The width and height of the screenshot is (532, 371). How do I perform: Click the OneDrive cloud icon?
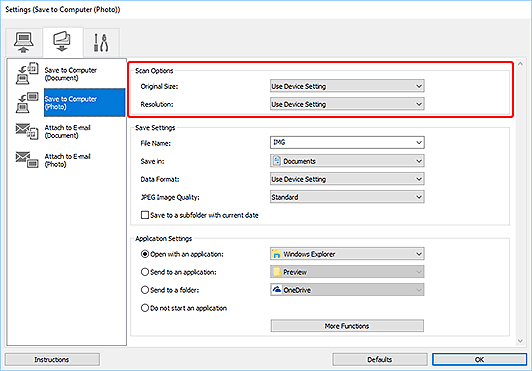pyautogui.click(x=277, y=290)
